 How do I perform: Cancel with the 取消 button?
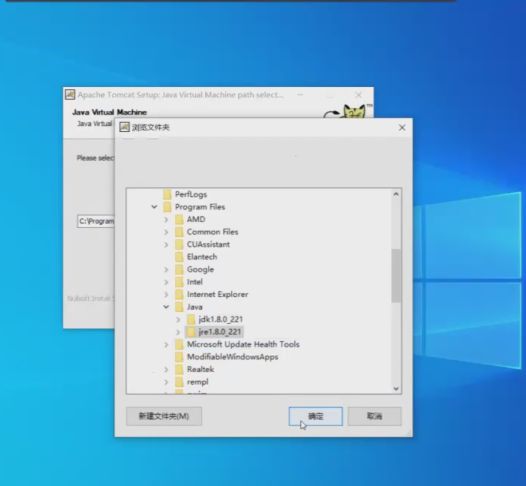pos(374,416)
